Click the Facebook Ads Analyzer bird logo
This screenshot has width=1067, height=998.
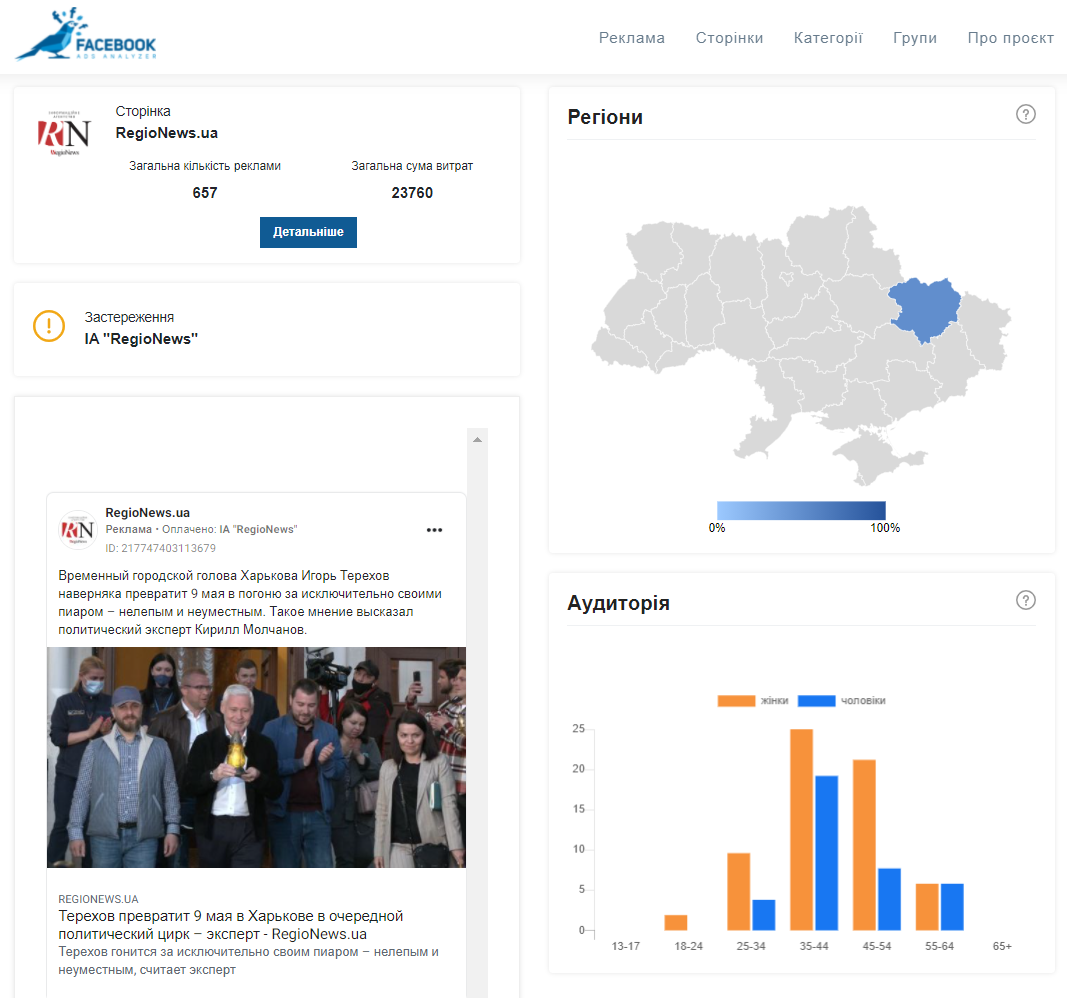[85, 35]
